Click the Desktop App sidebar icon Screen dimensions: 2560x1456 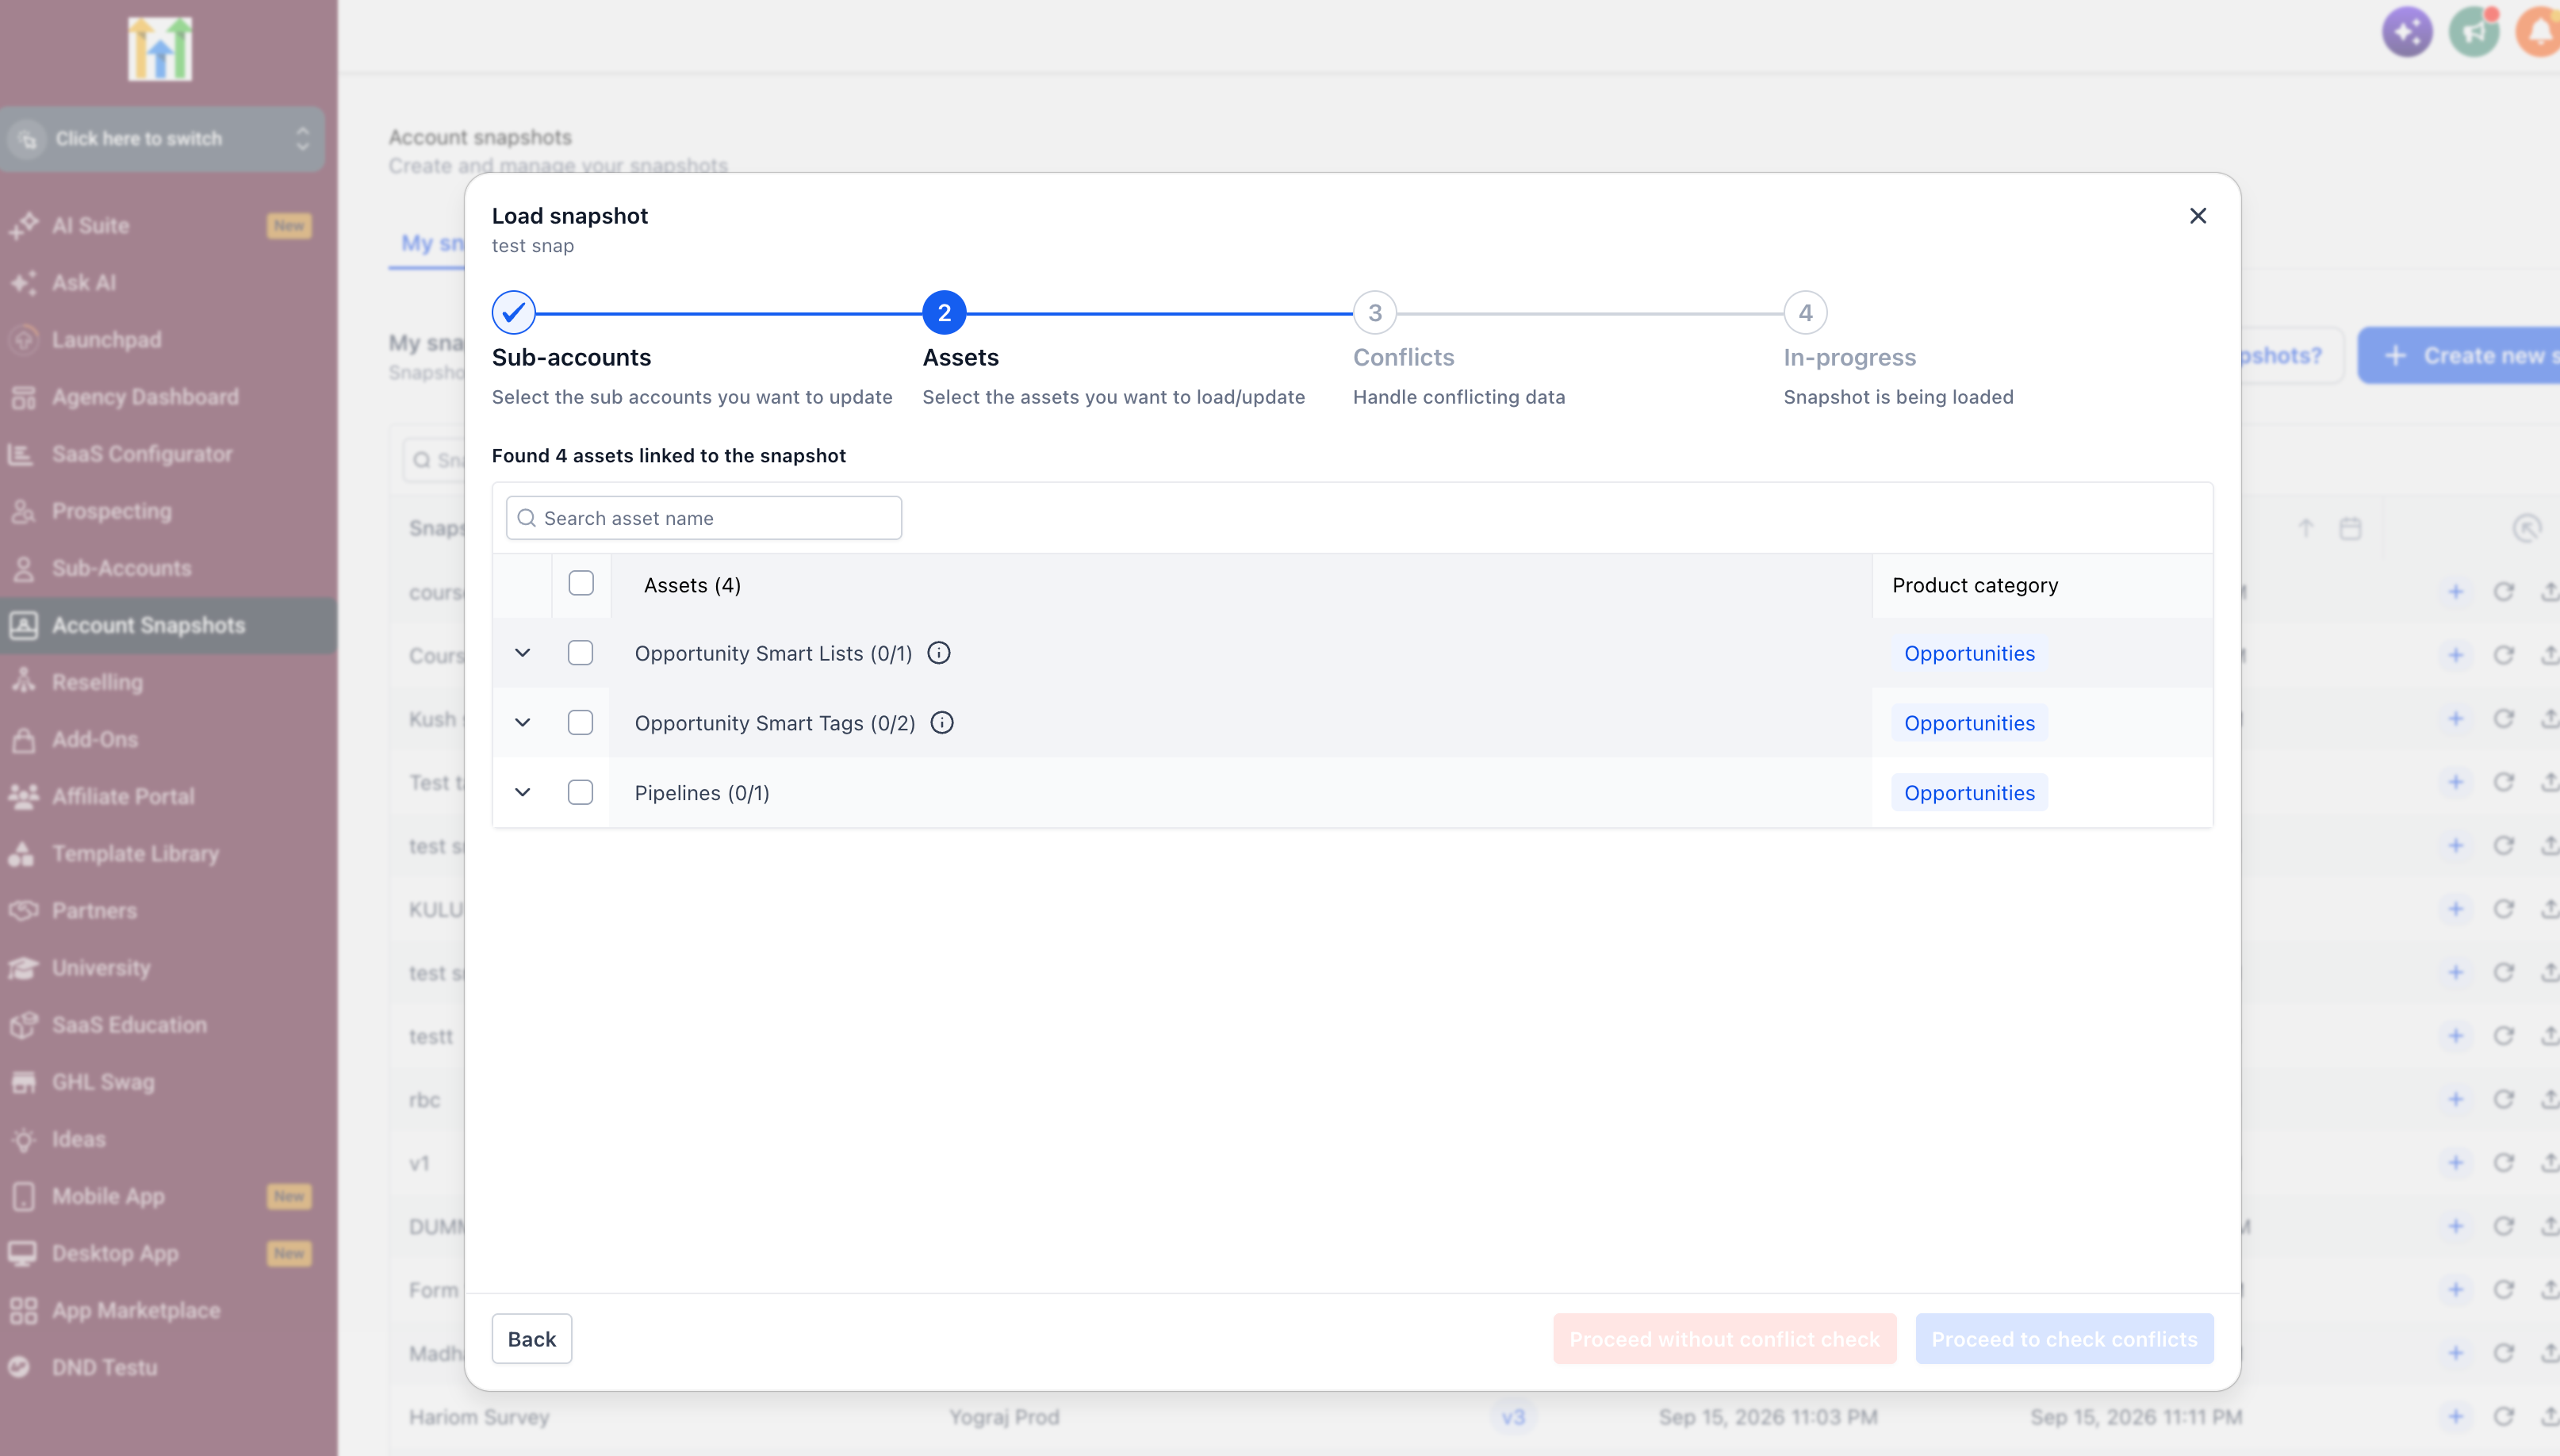coord(24,1253)
